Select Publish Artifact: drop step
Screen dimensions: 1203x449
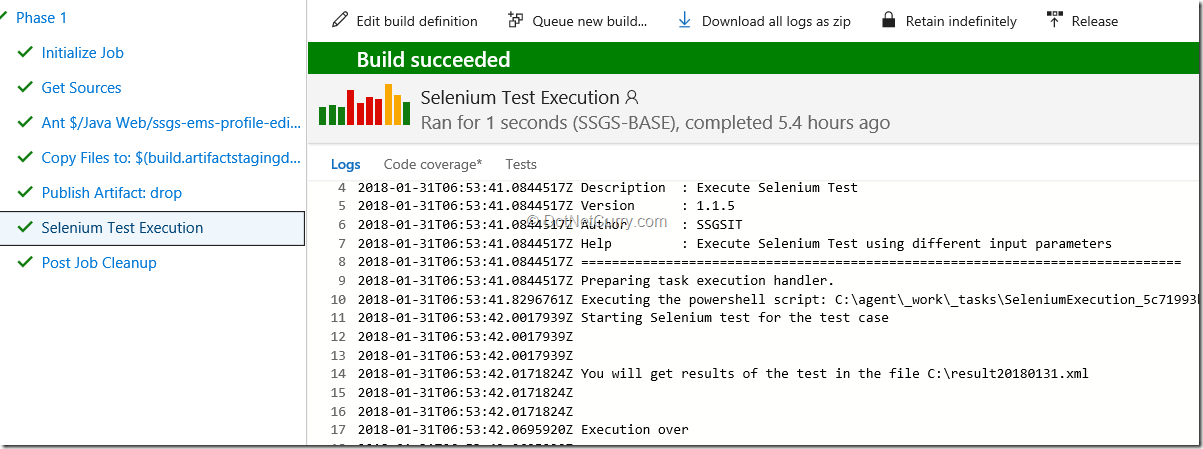tap(111, 193)
